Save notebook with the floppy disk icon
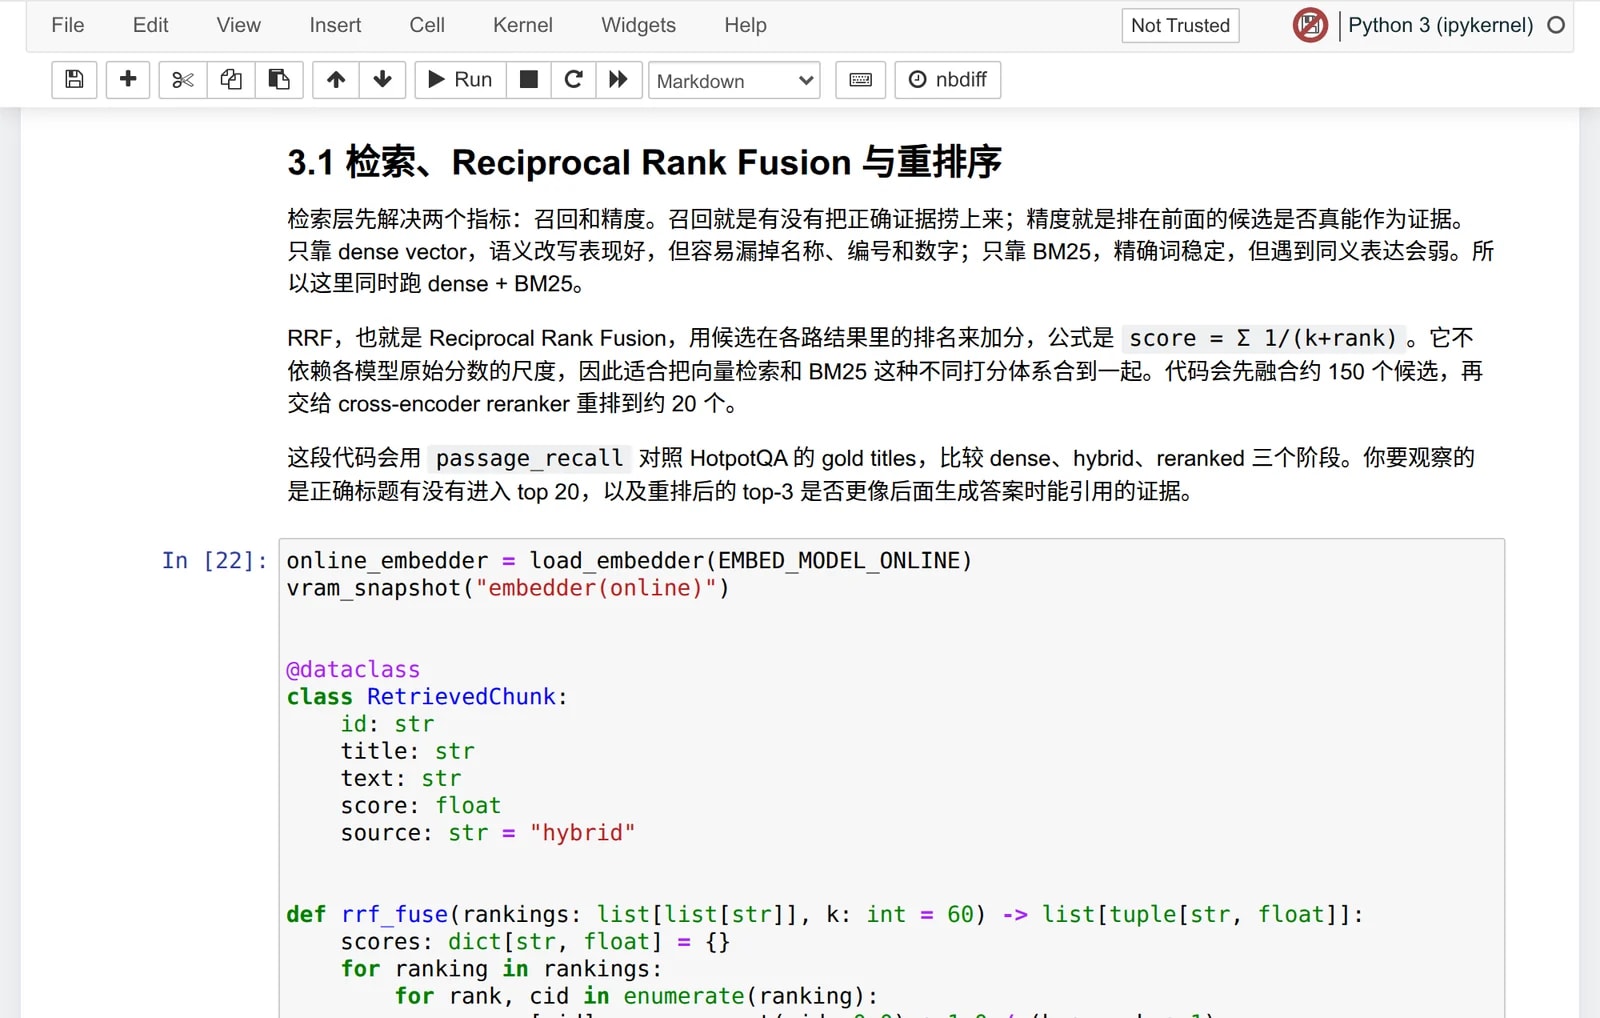Image resolution: width=1600 pixels, height=1018 pixels. (74, 80)
